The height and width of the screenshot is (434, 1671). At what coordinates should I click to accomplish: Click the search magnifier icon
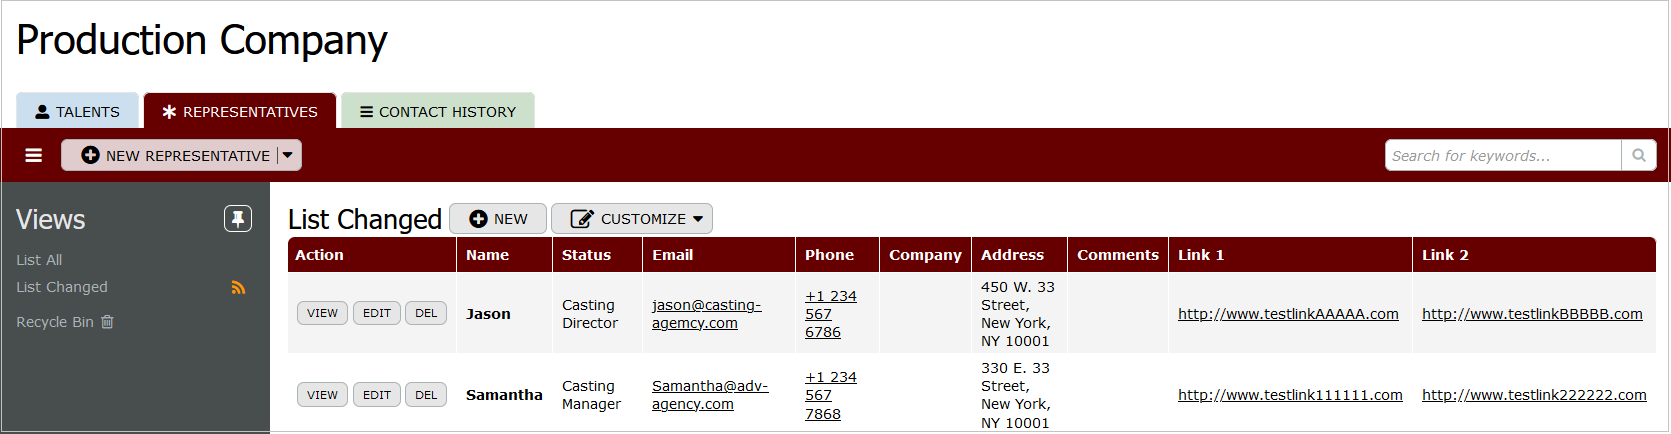pyautogui.click(x=1639, y=155)
